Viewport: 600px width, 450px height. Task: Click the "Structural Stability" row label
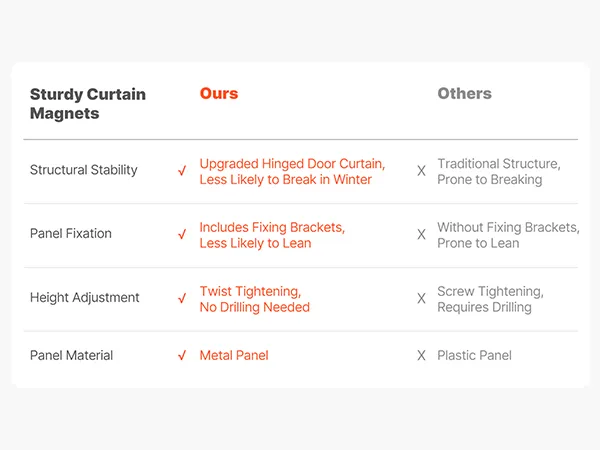pyautogui.click(x=84, y=170)
